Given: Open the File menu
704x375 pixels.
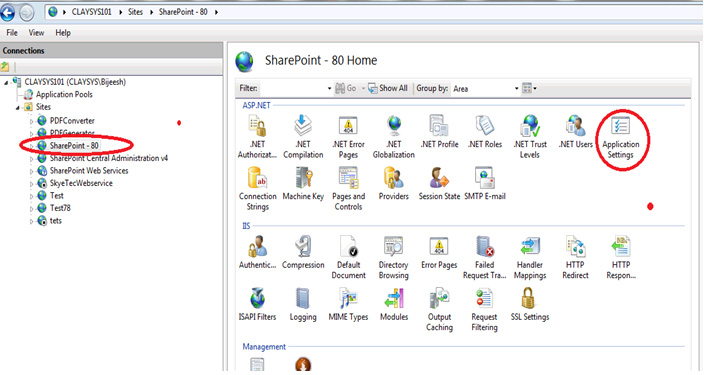Looking at the screenshot, I should pos(12,33).
